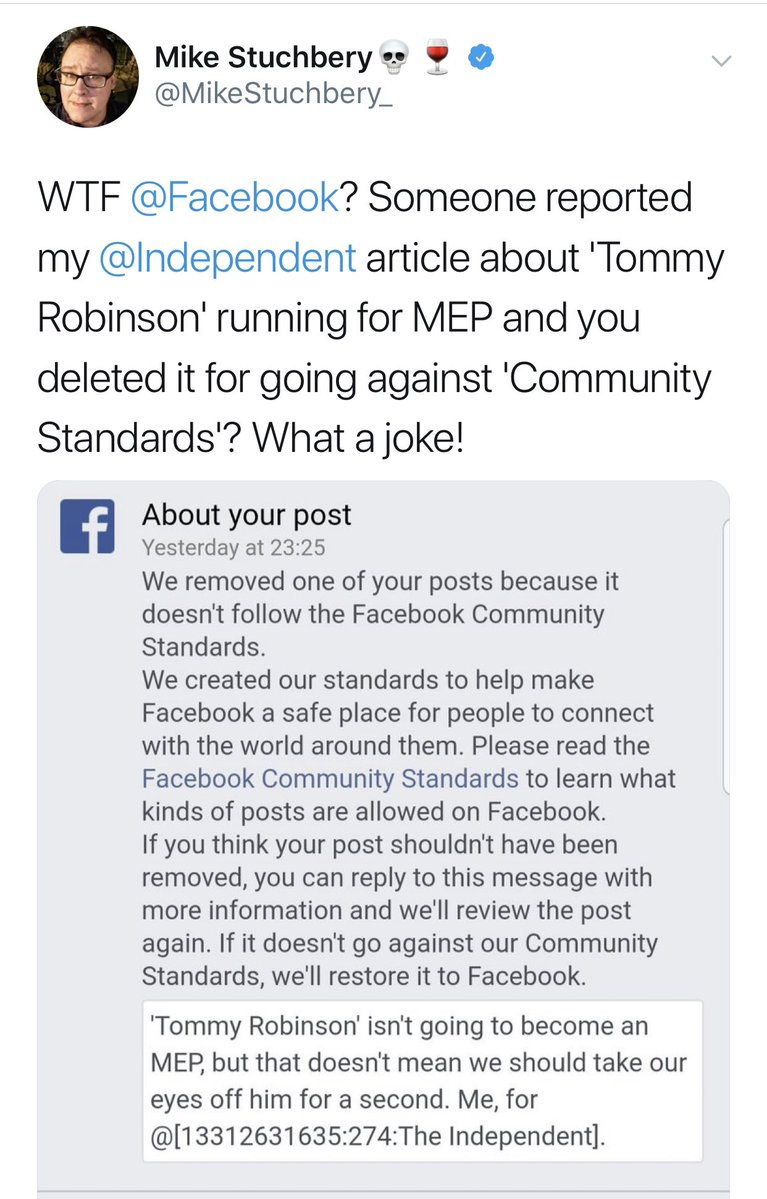Open Mike Stuchbery's profile photo

click(87, 77)
